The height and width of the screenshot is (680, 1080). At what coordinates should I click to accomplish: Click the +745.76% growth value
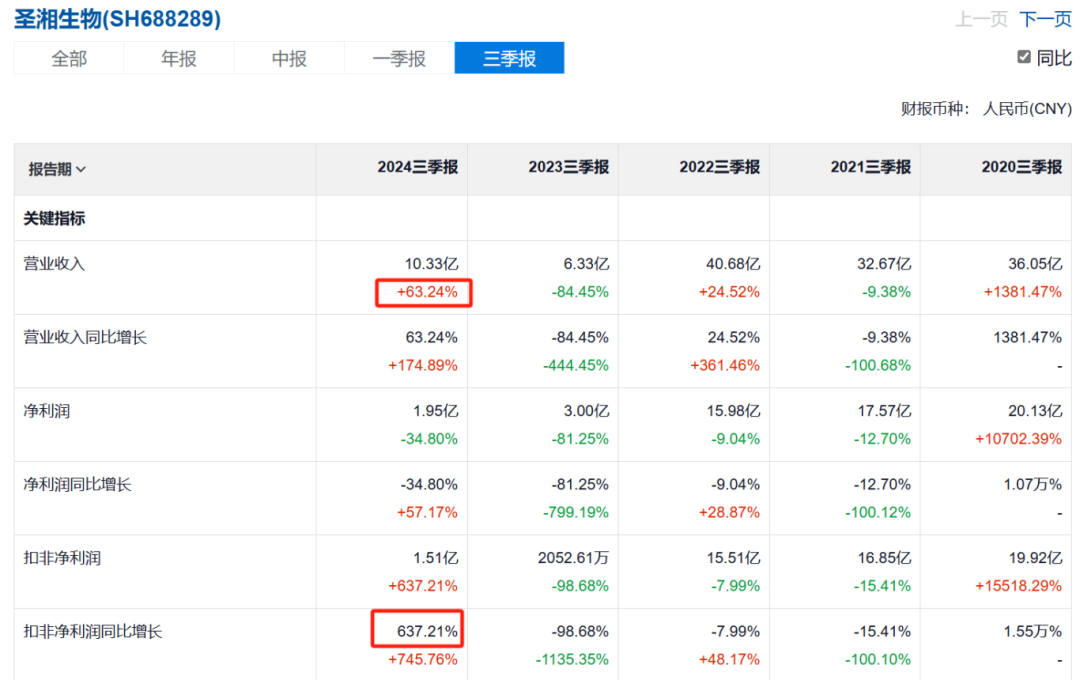[423, 660]
